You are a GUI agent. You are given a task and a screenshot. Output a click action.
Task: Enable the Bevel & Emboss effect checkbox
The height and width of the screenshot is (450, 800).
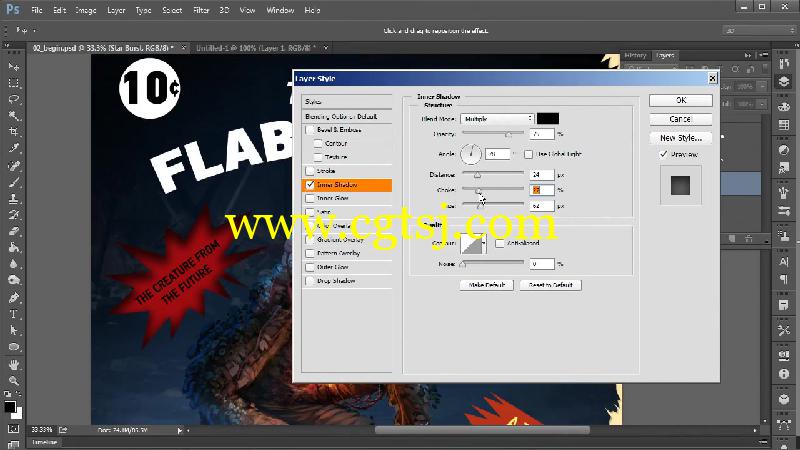tap(310, 130)
